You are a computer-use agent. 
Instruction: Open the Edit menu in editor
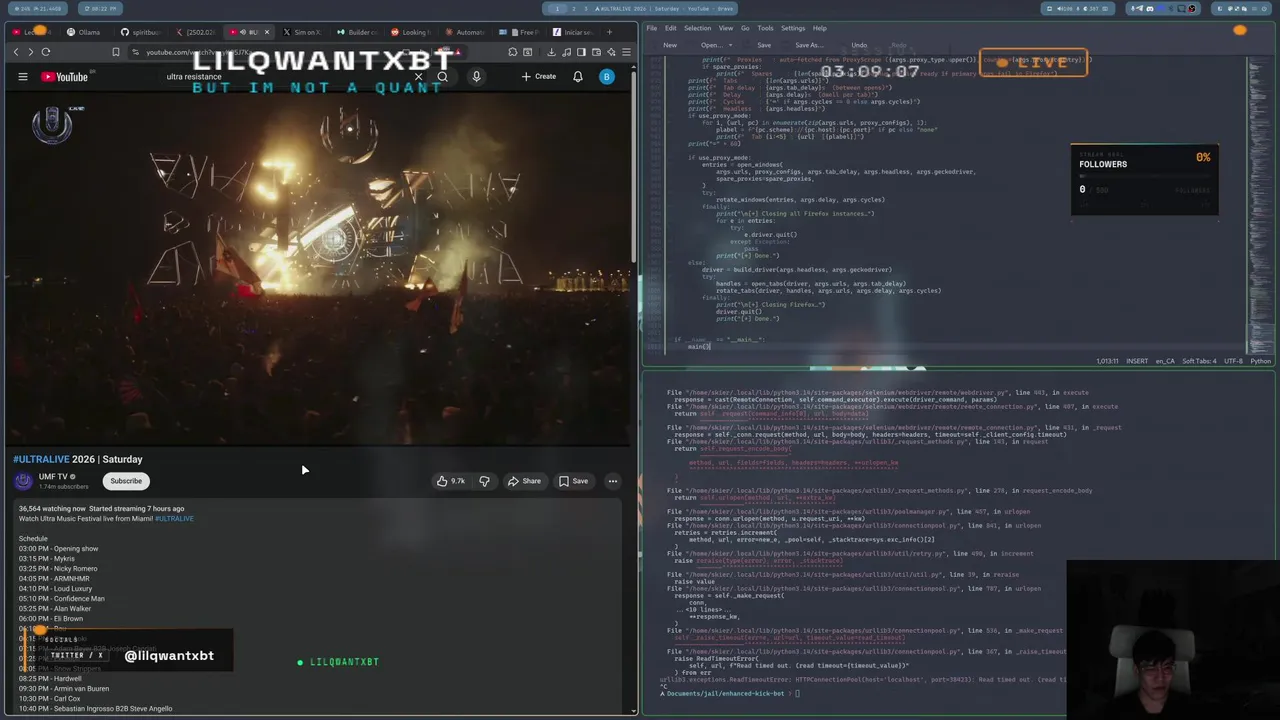click(670, 28)
